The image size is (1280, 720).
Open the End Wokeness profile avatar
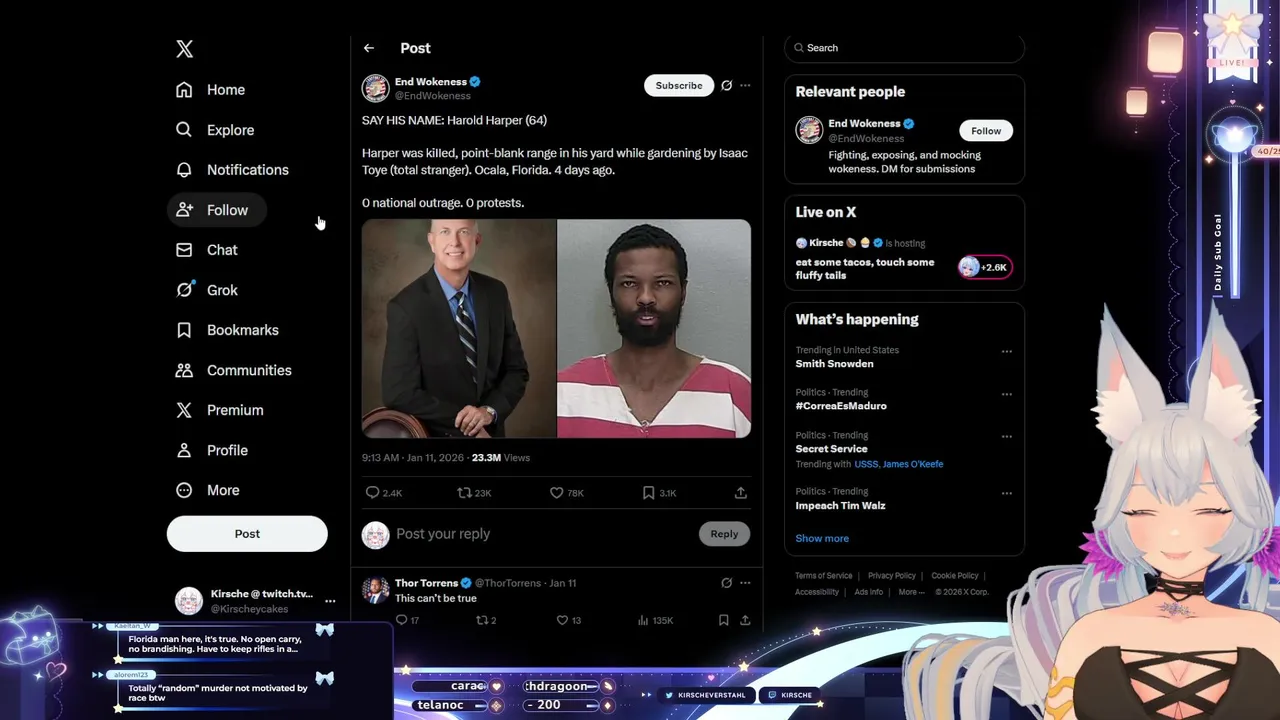(x=375, y=88)
